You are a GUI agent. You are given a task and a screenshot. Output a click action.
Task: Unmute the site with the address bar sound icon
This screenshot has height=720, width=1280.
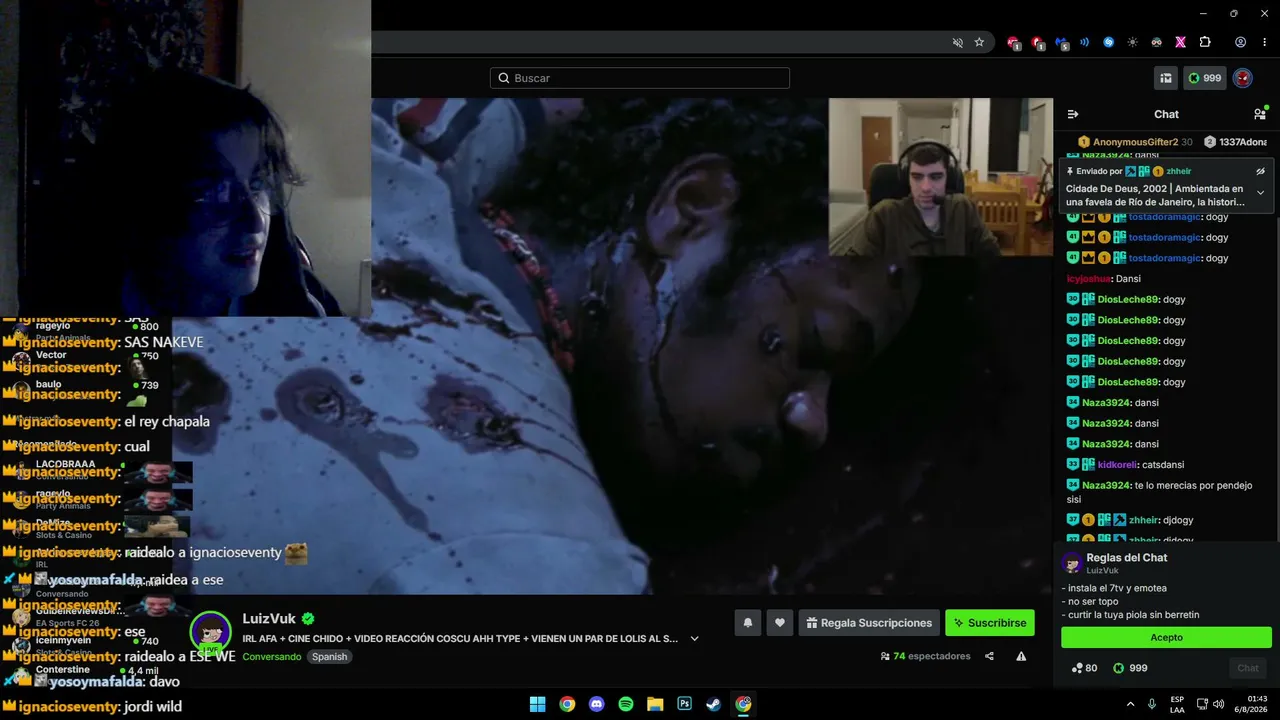click(958, 42)
